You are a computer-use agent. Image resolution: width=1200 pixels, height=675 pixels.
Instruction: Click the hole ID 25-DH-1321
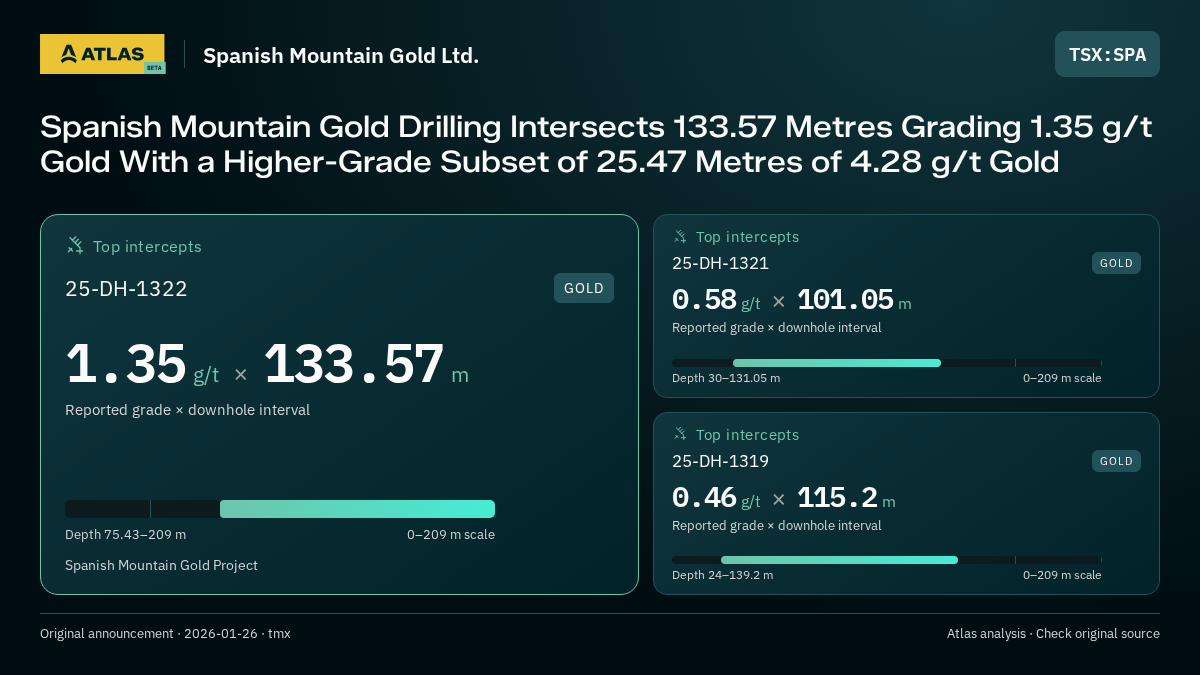click(x=720, y=263)
